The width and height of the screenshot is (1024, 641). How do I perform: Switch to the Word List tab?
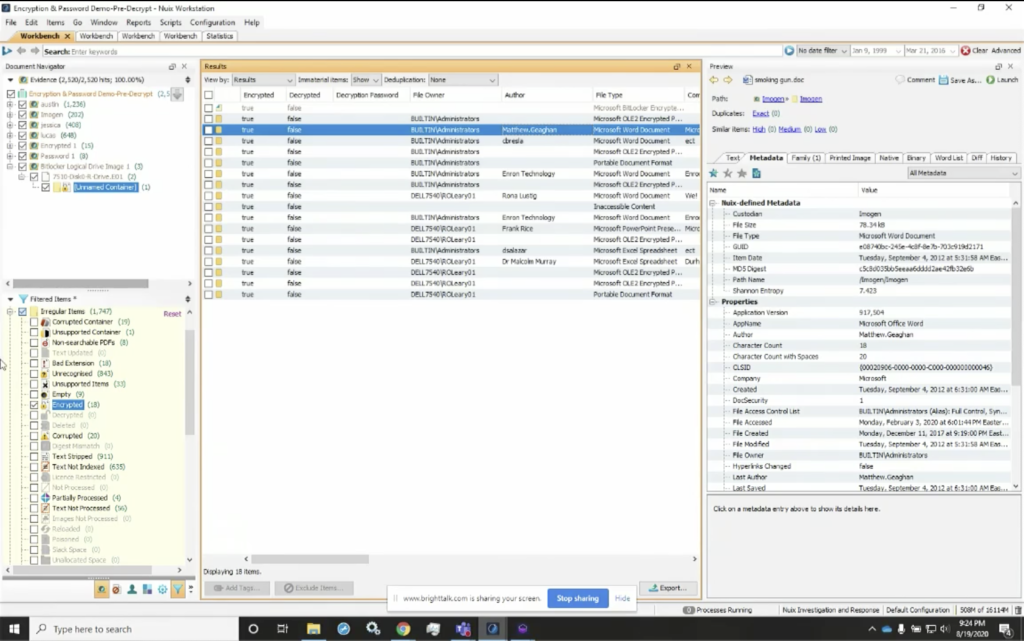948,158
